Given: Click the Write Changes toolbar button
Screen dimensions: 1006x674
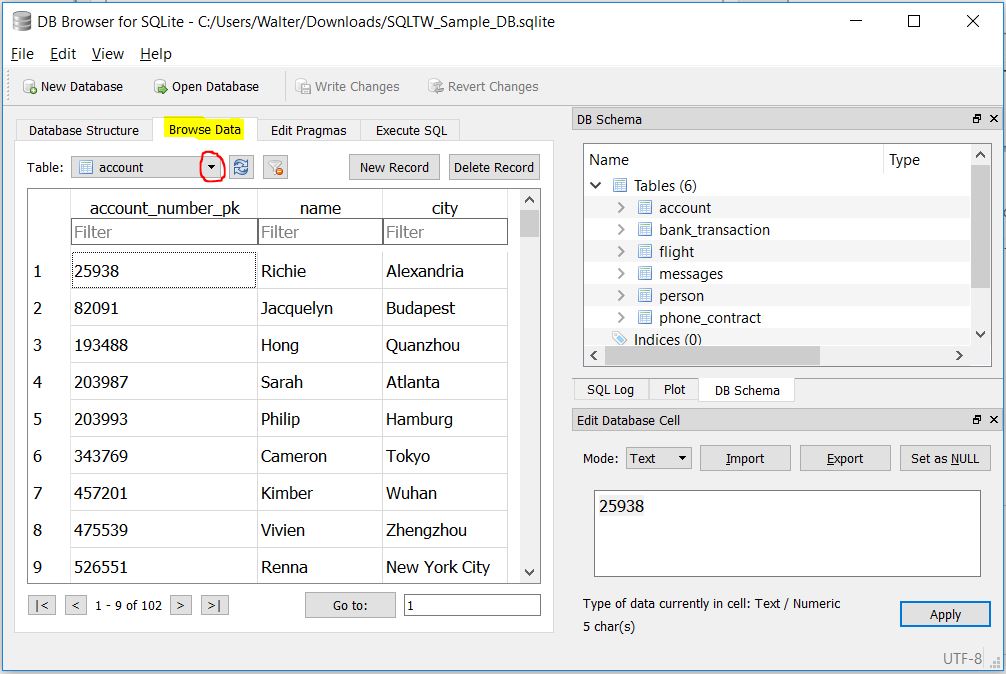Looking at the screenshot, I should (x=347, y=87).
